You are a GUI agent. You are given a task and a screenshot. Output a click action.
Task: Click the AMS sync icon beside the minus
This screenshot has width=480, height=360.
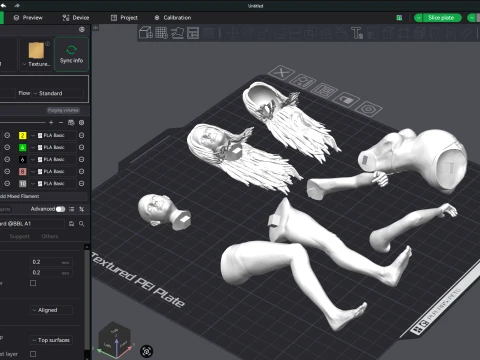pyautogui.click(x=71, y=123)
